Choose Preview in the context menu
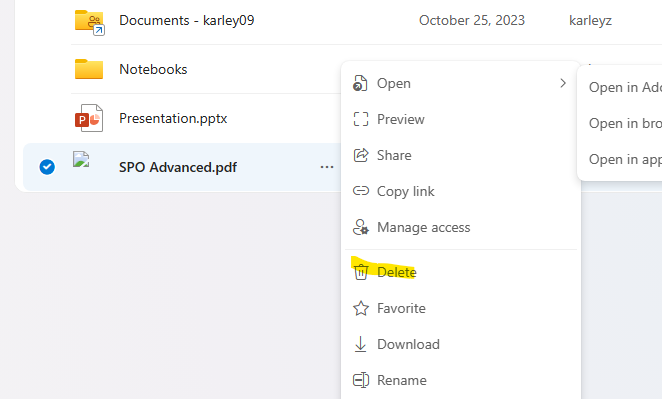 point(461,119)
